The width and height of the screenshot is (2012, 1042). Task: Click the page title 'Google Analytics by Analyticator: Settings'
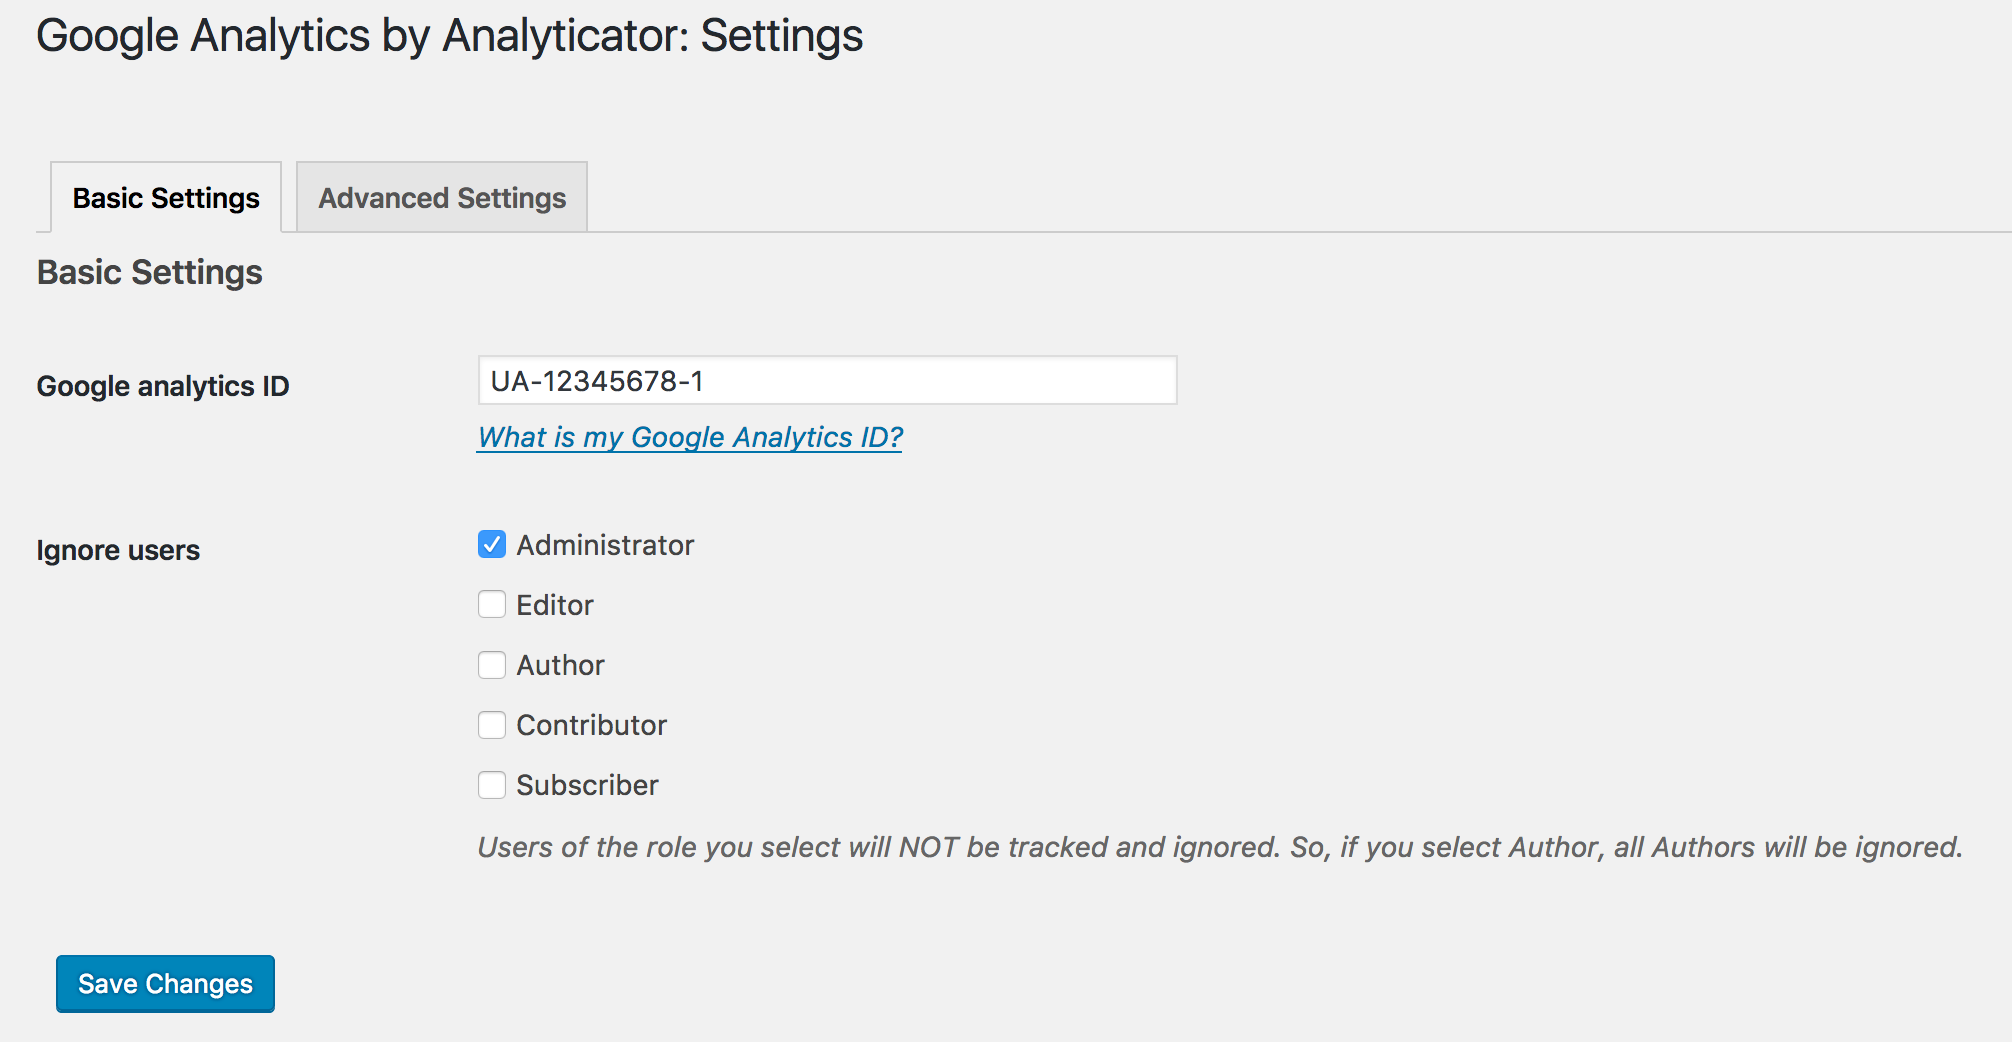pyautogui.click(x=450, y=36)
